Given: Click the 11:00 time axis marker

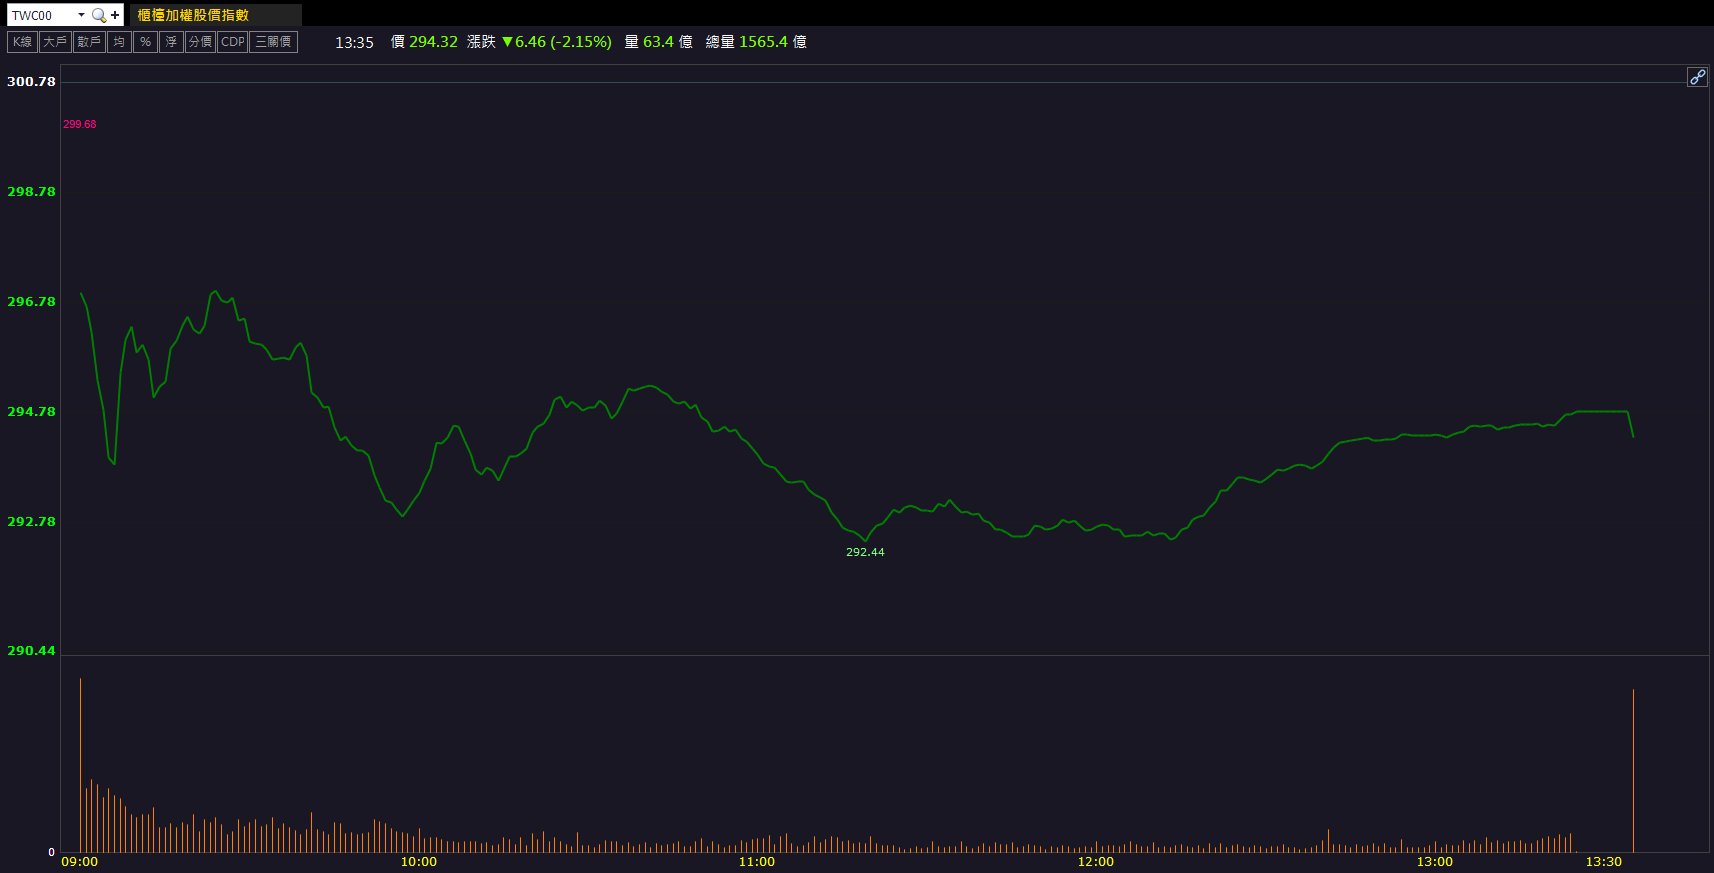Looking at the screenshot, I should coord(757,862).
